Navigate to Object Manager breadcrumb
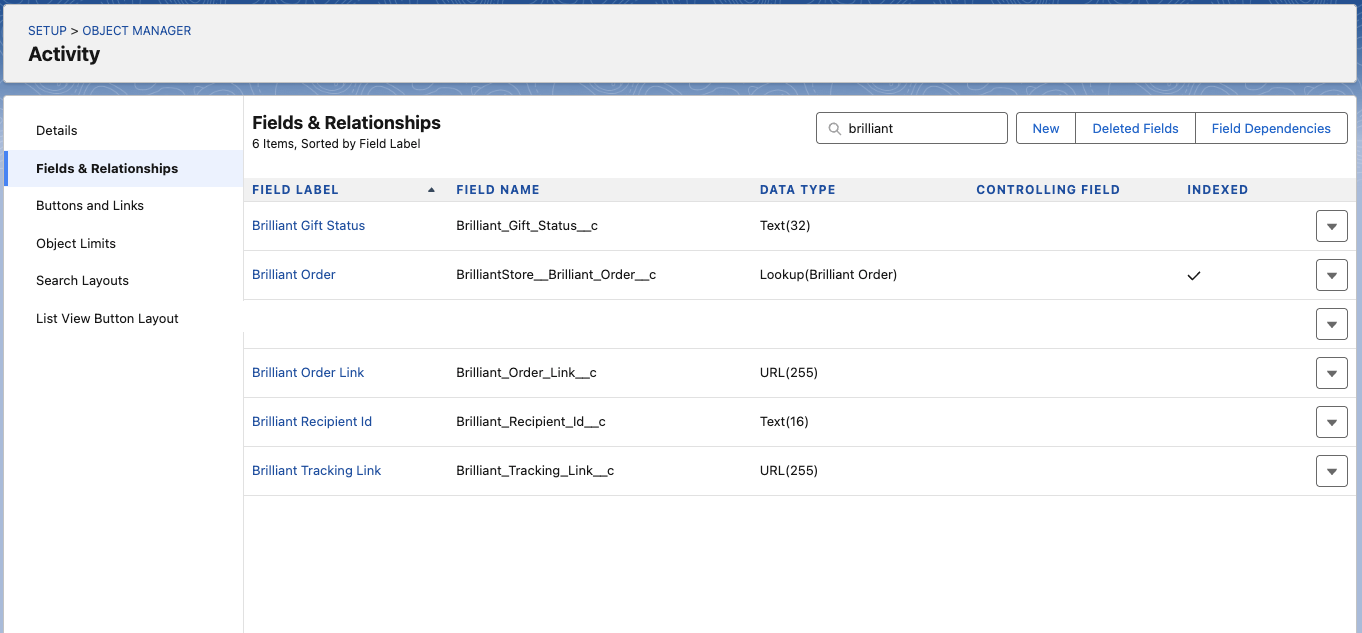Viewport: 1362px width, 633px height. pos(137,31)
